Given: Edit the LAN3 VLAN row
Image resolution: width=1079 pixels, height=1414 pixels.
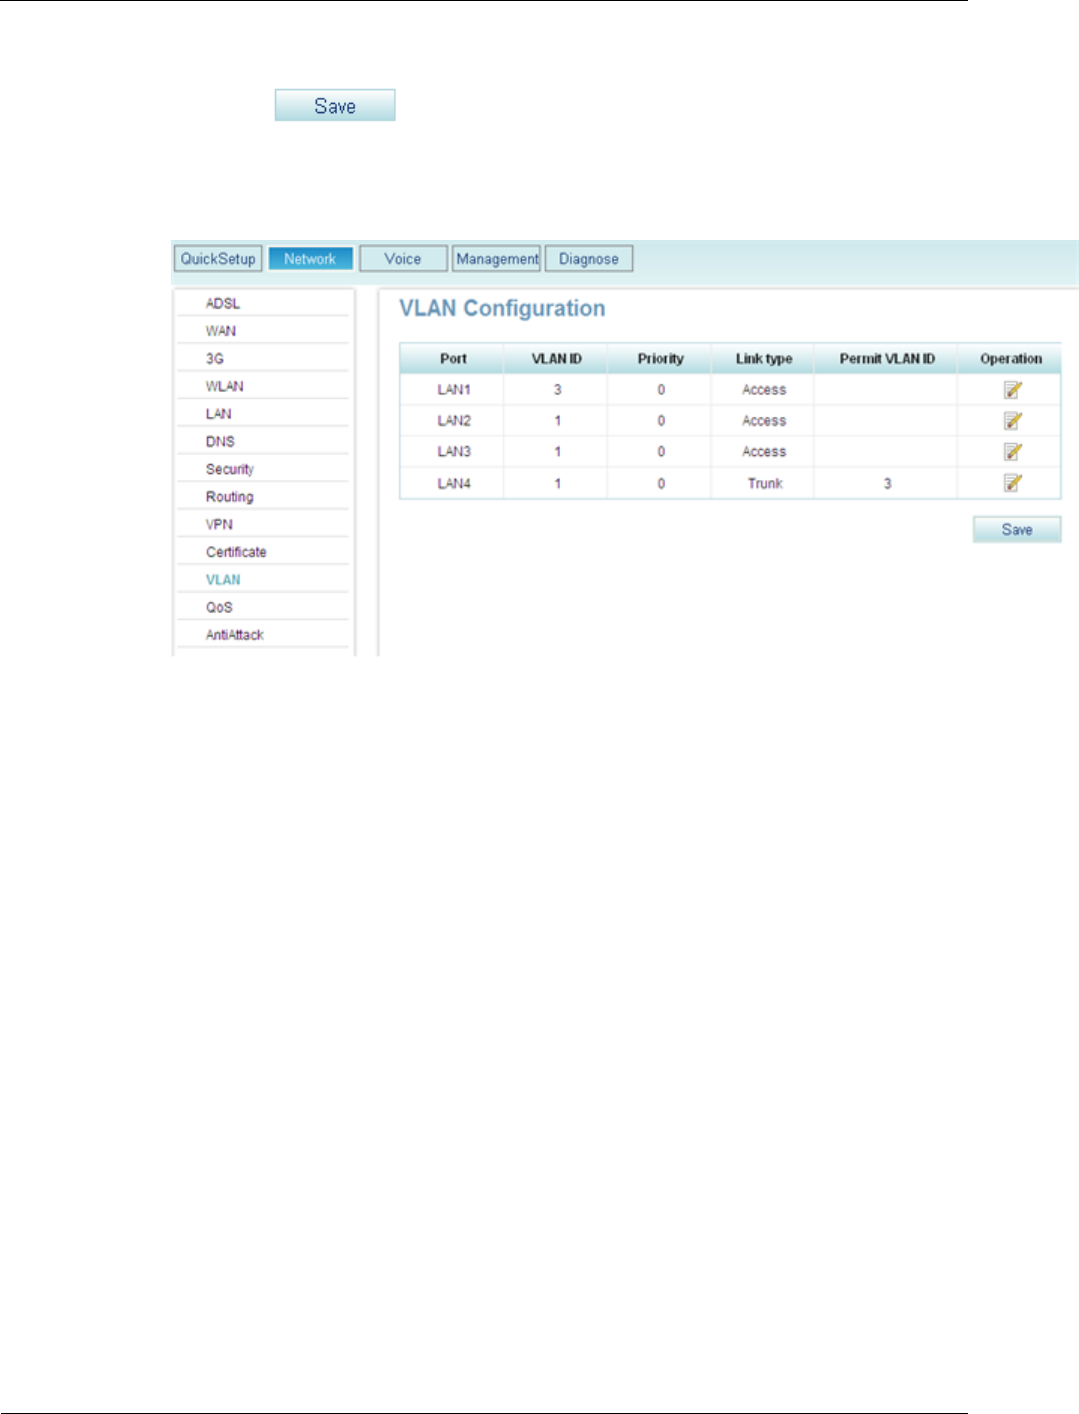Looking at the screenshot, I should (x=1012, y=452).
